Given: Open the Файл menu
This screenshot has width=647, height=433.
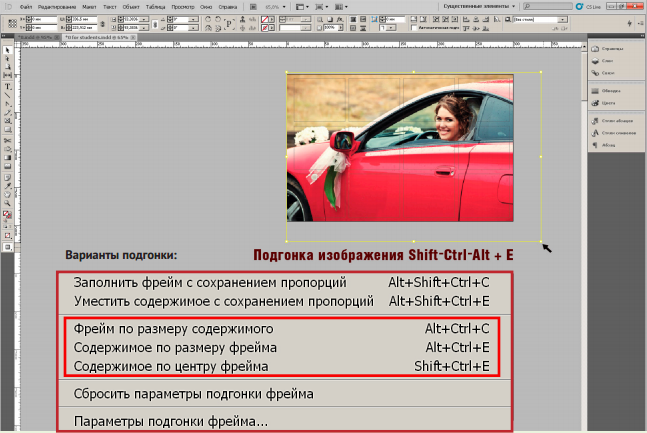Looking at the screenshot, I should 26,7.
